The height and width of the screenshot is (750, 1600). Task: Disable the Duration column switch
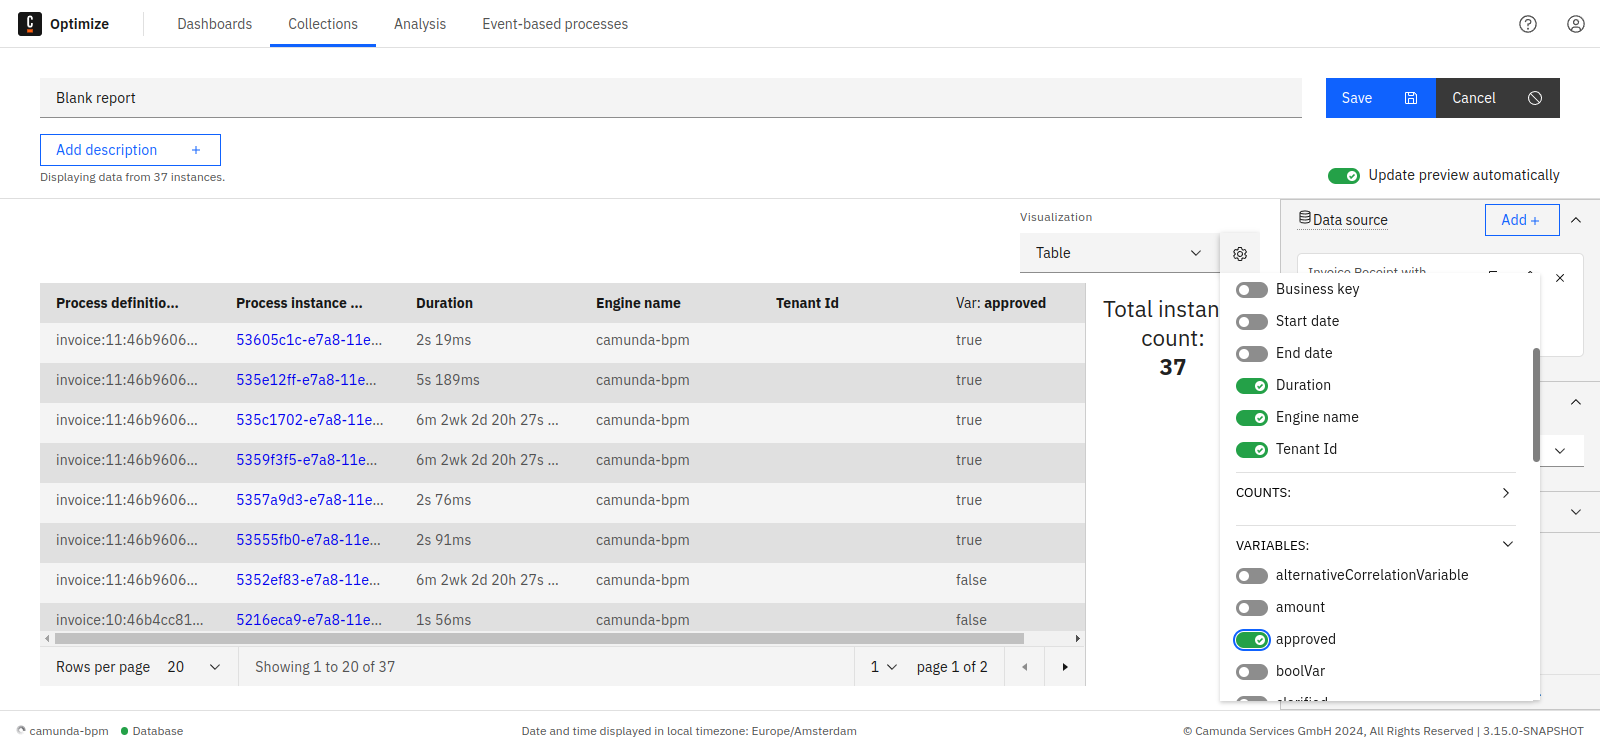[1252, 386]
